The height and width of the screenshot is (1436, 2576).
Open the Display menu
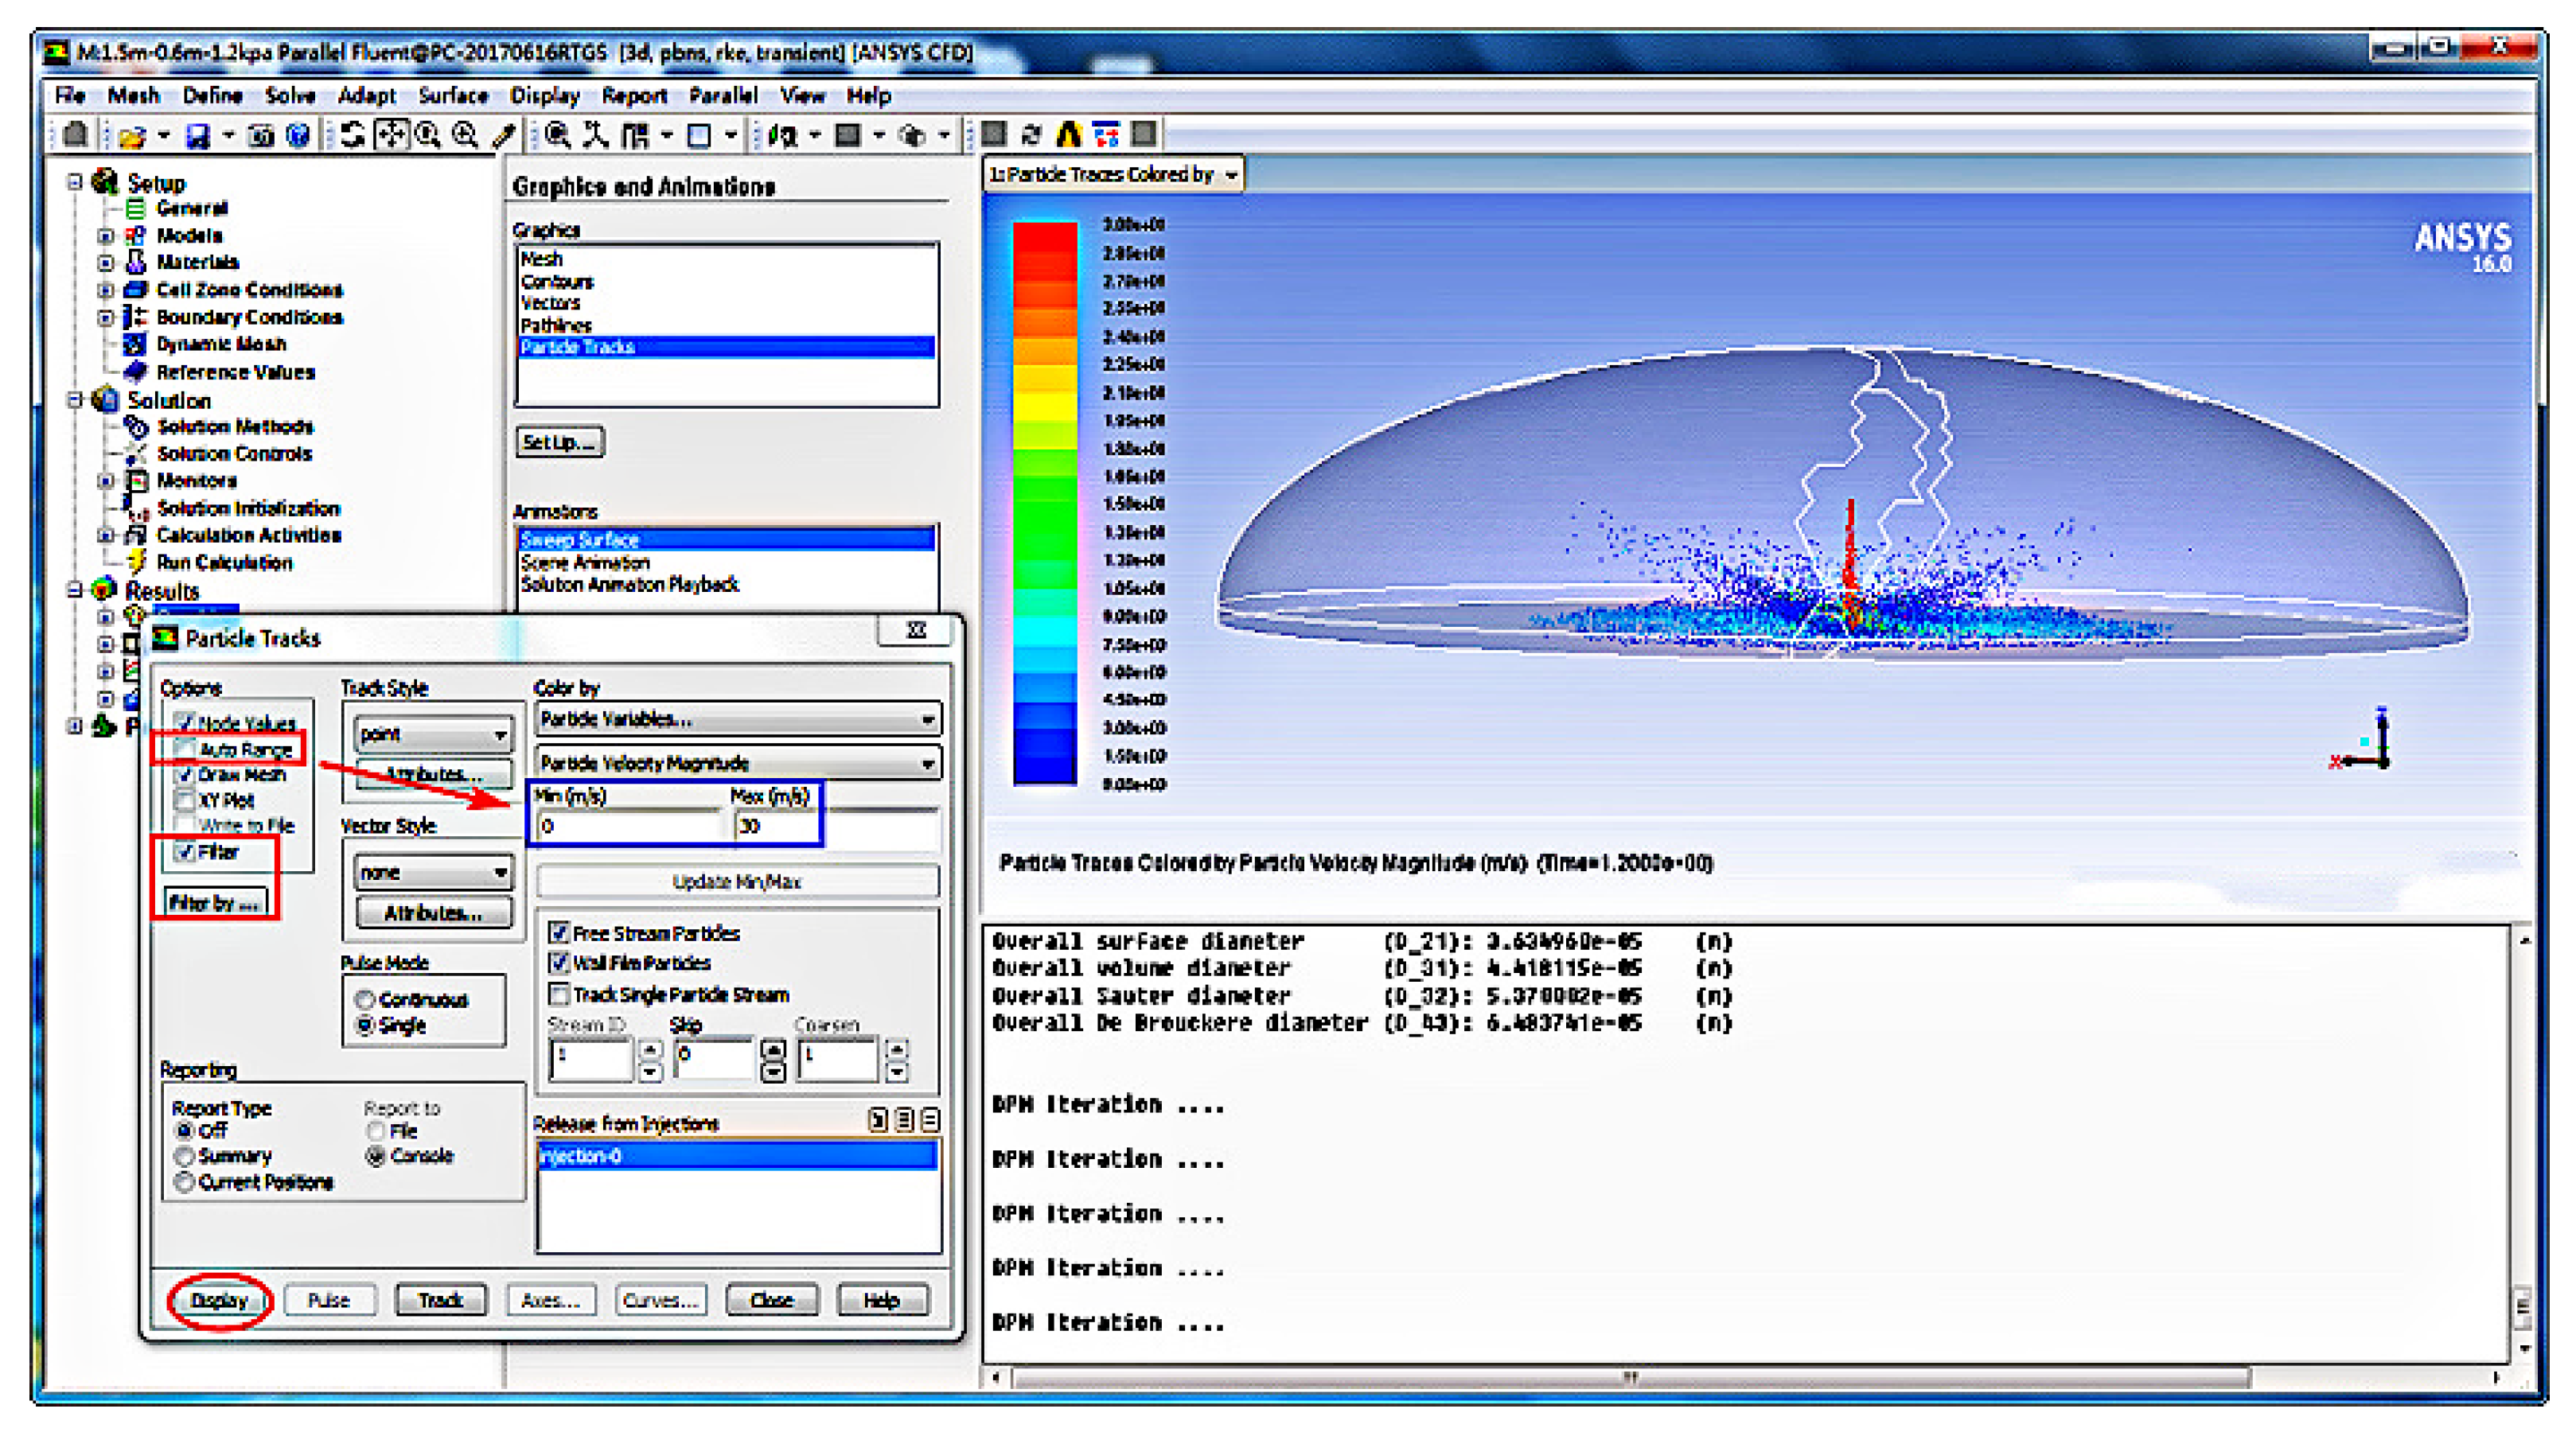545,96
